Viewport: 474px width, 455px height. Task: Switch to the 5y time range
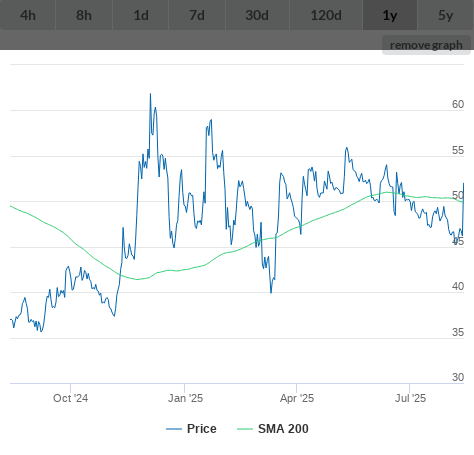point(446,15)
